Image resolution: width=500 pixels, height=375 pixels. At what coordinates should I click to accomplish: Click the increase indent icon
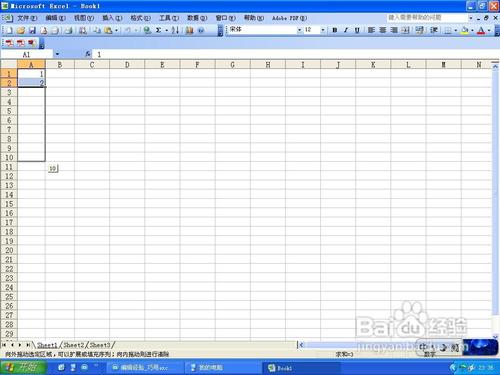pos(434,30)
